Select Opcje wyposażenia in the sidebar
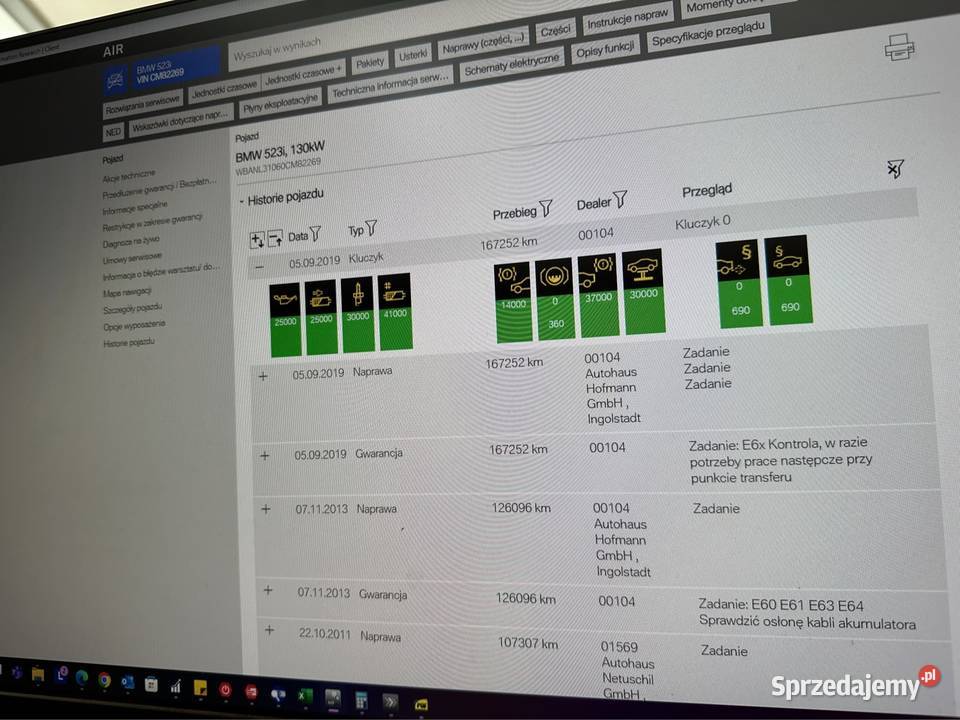Screen dimensions: 960x720 point(134,326)
